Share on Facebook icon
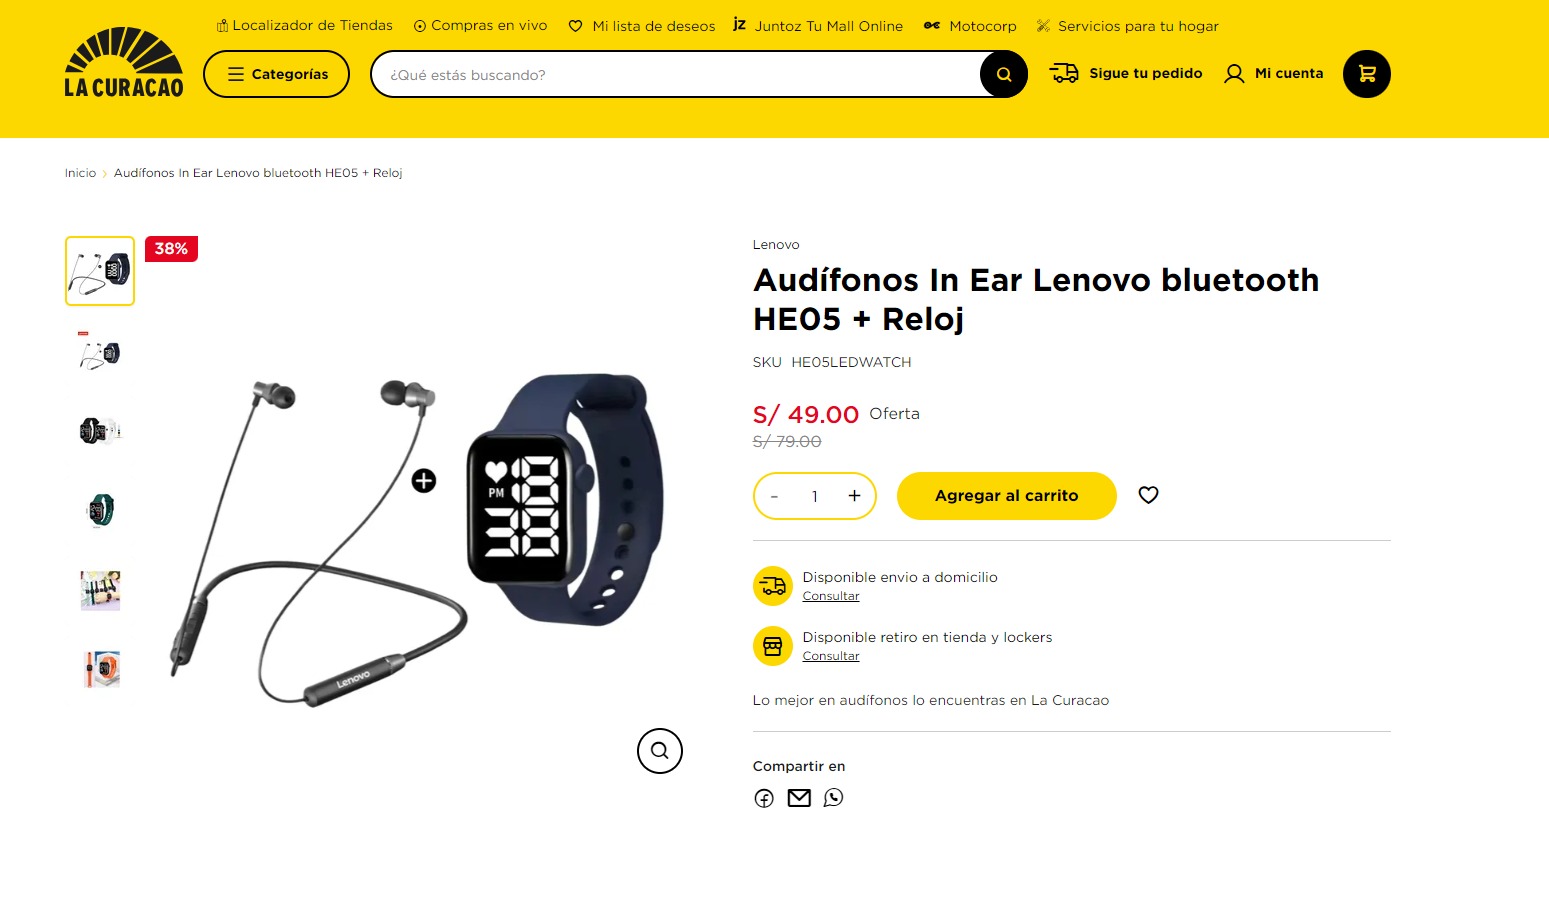The height and width of the screenshot is (897, 1549). 764,798
